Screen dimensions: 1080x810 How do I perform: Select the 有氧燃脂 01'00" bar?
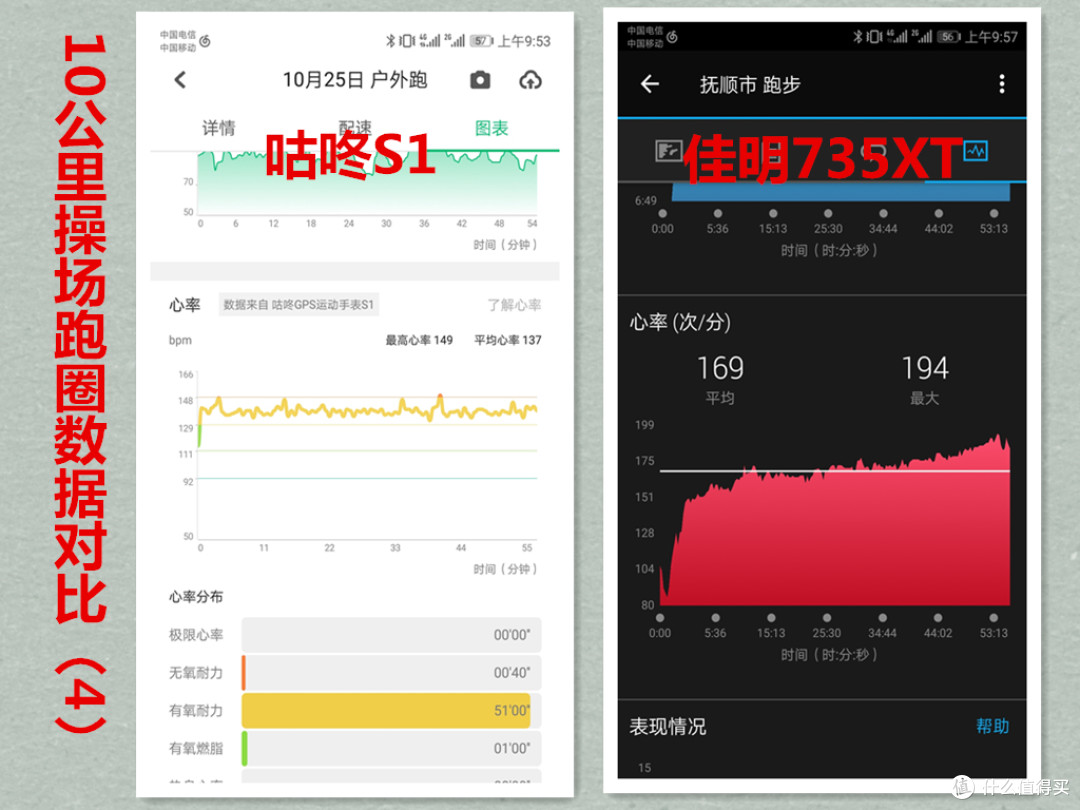(x=391, y=748)
